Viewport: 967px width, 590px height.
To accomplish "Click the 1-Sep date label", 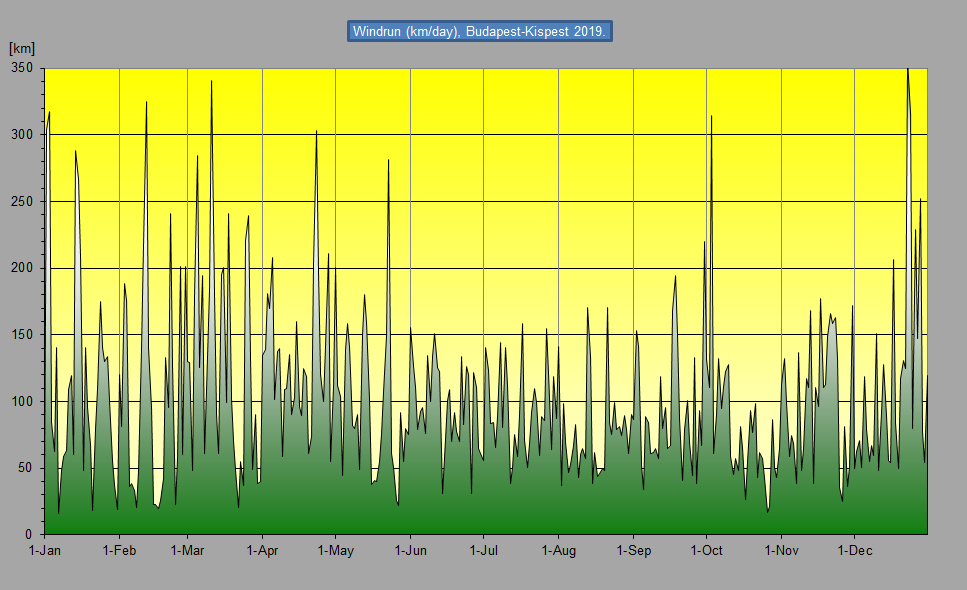I will coord(633,551).
